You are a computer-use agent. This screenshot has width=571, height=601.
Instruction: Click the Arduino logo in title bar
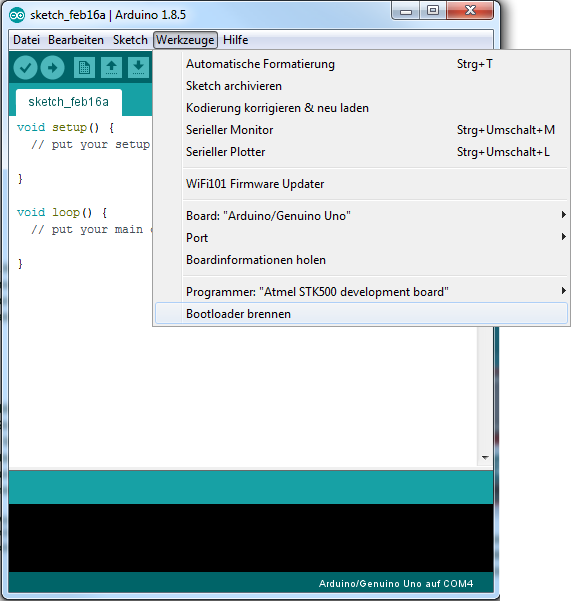[17, 15]
